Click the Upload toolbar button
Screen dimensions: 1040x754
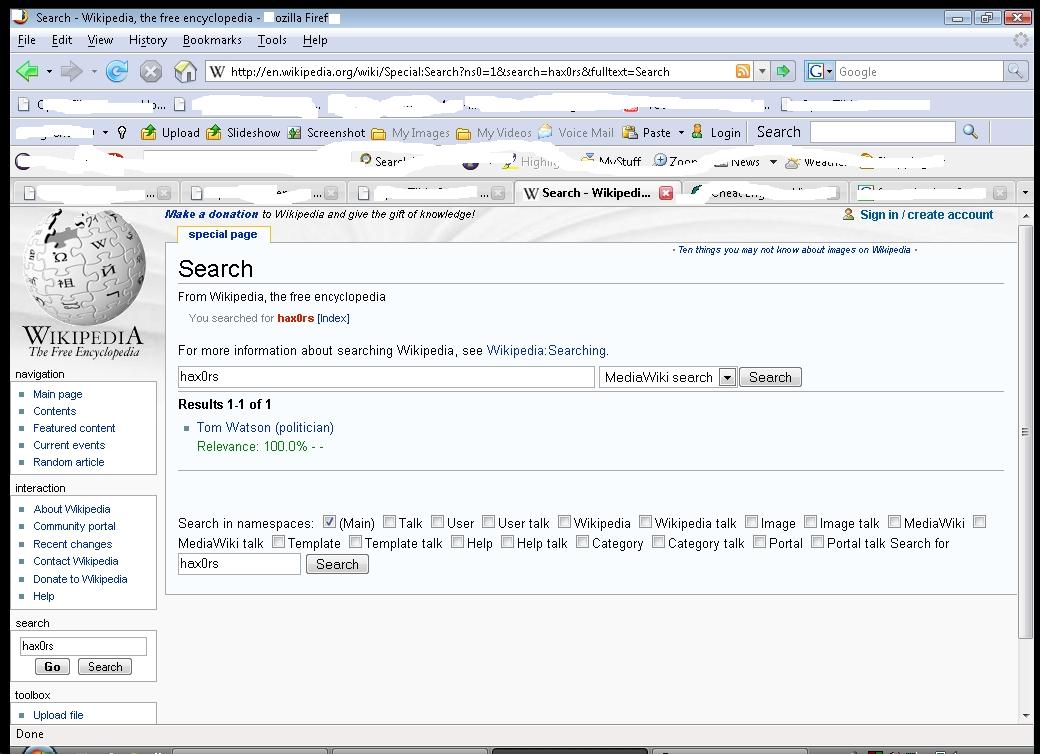(170, 133)
